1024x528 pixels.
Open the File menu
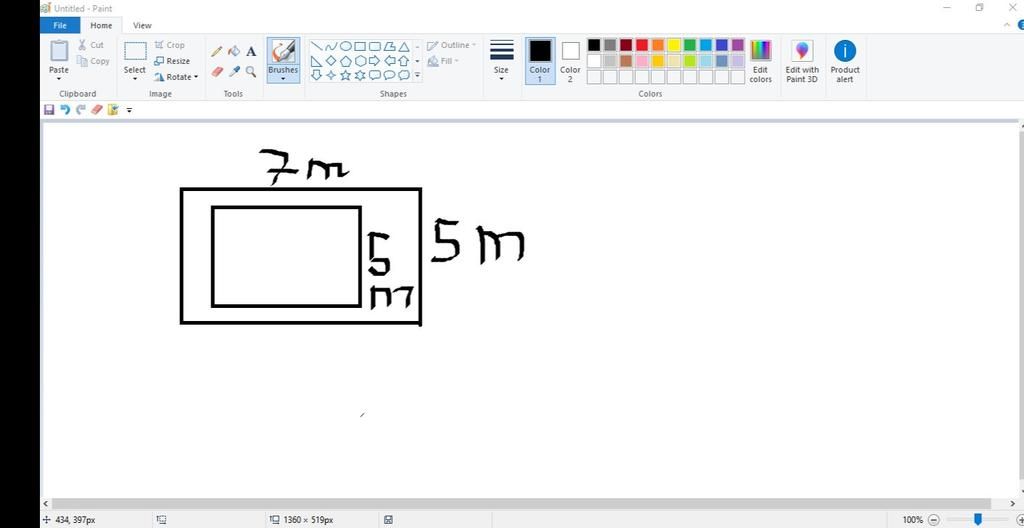59,25
